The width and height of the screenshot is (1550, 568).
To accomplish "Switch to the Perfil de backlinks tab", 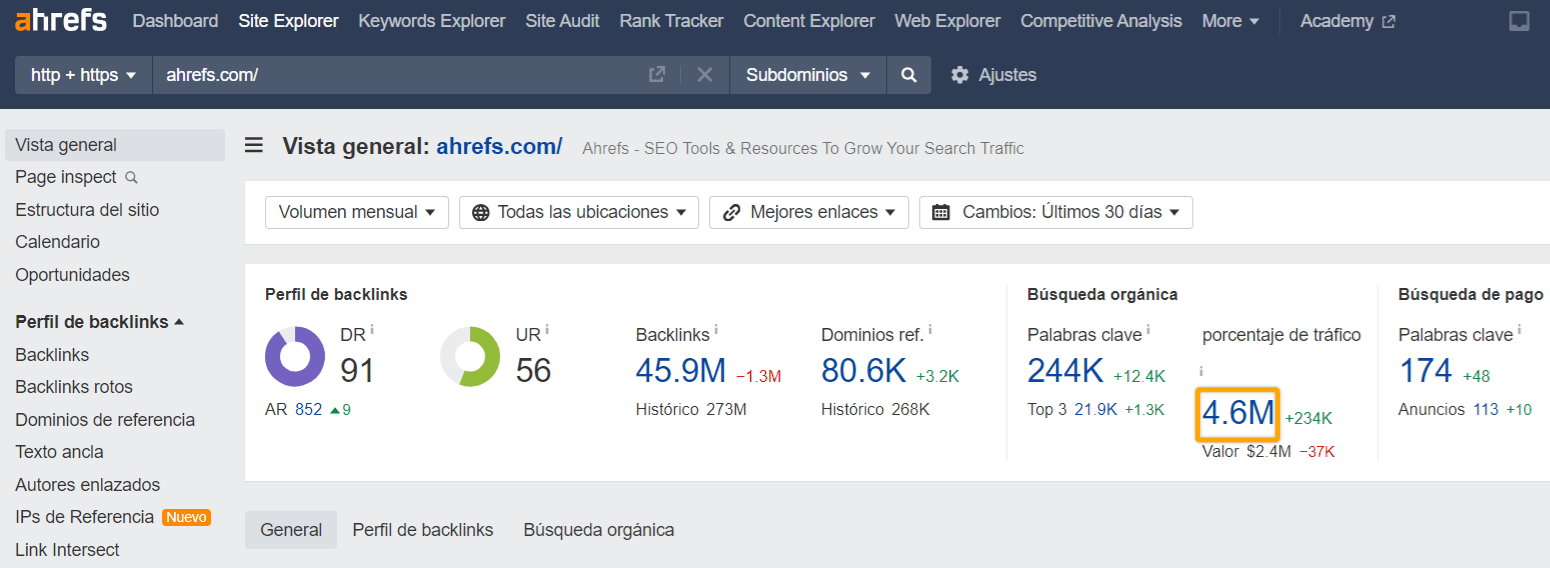I will pyautogui.click(x=423, y=530).
